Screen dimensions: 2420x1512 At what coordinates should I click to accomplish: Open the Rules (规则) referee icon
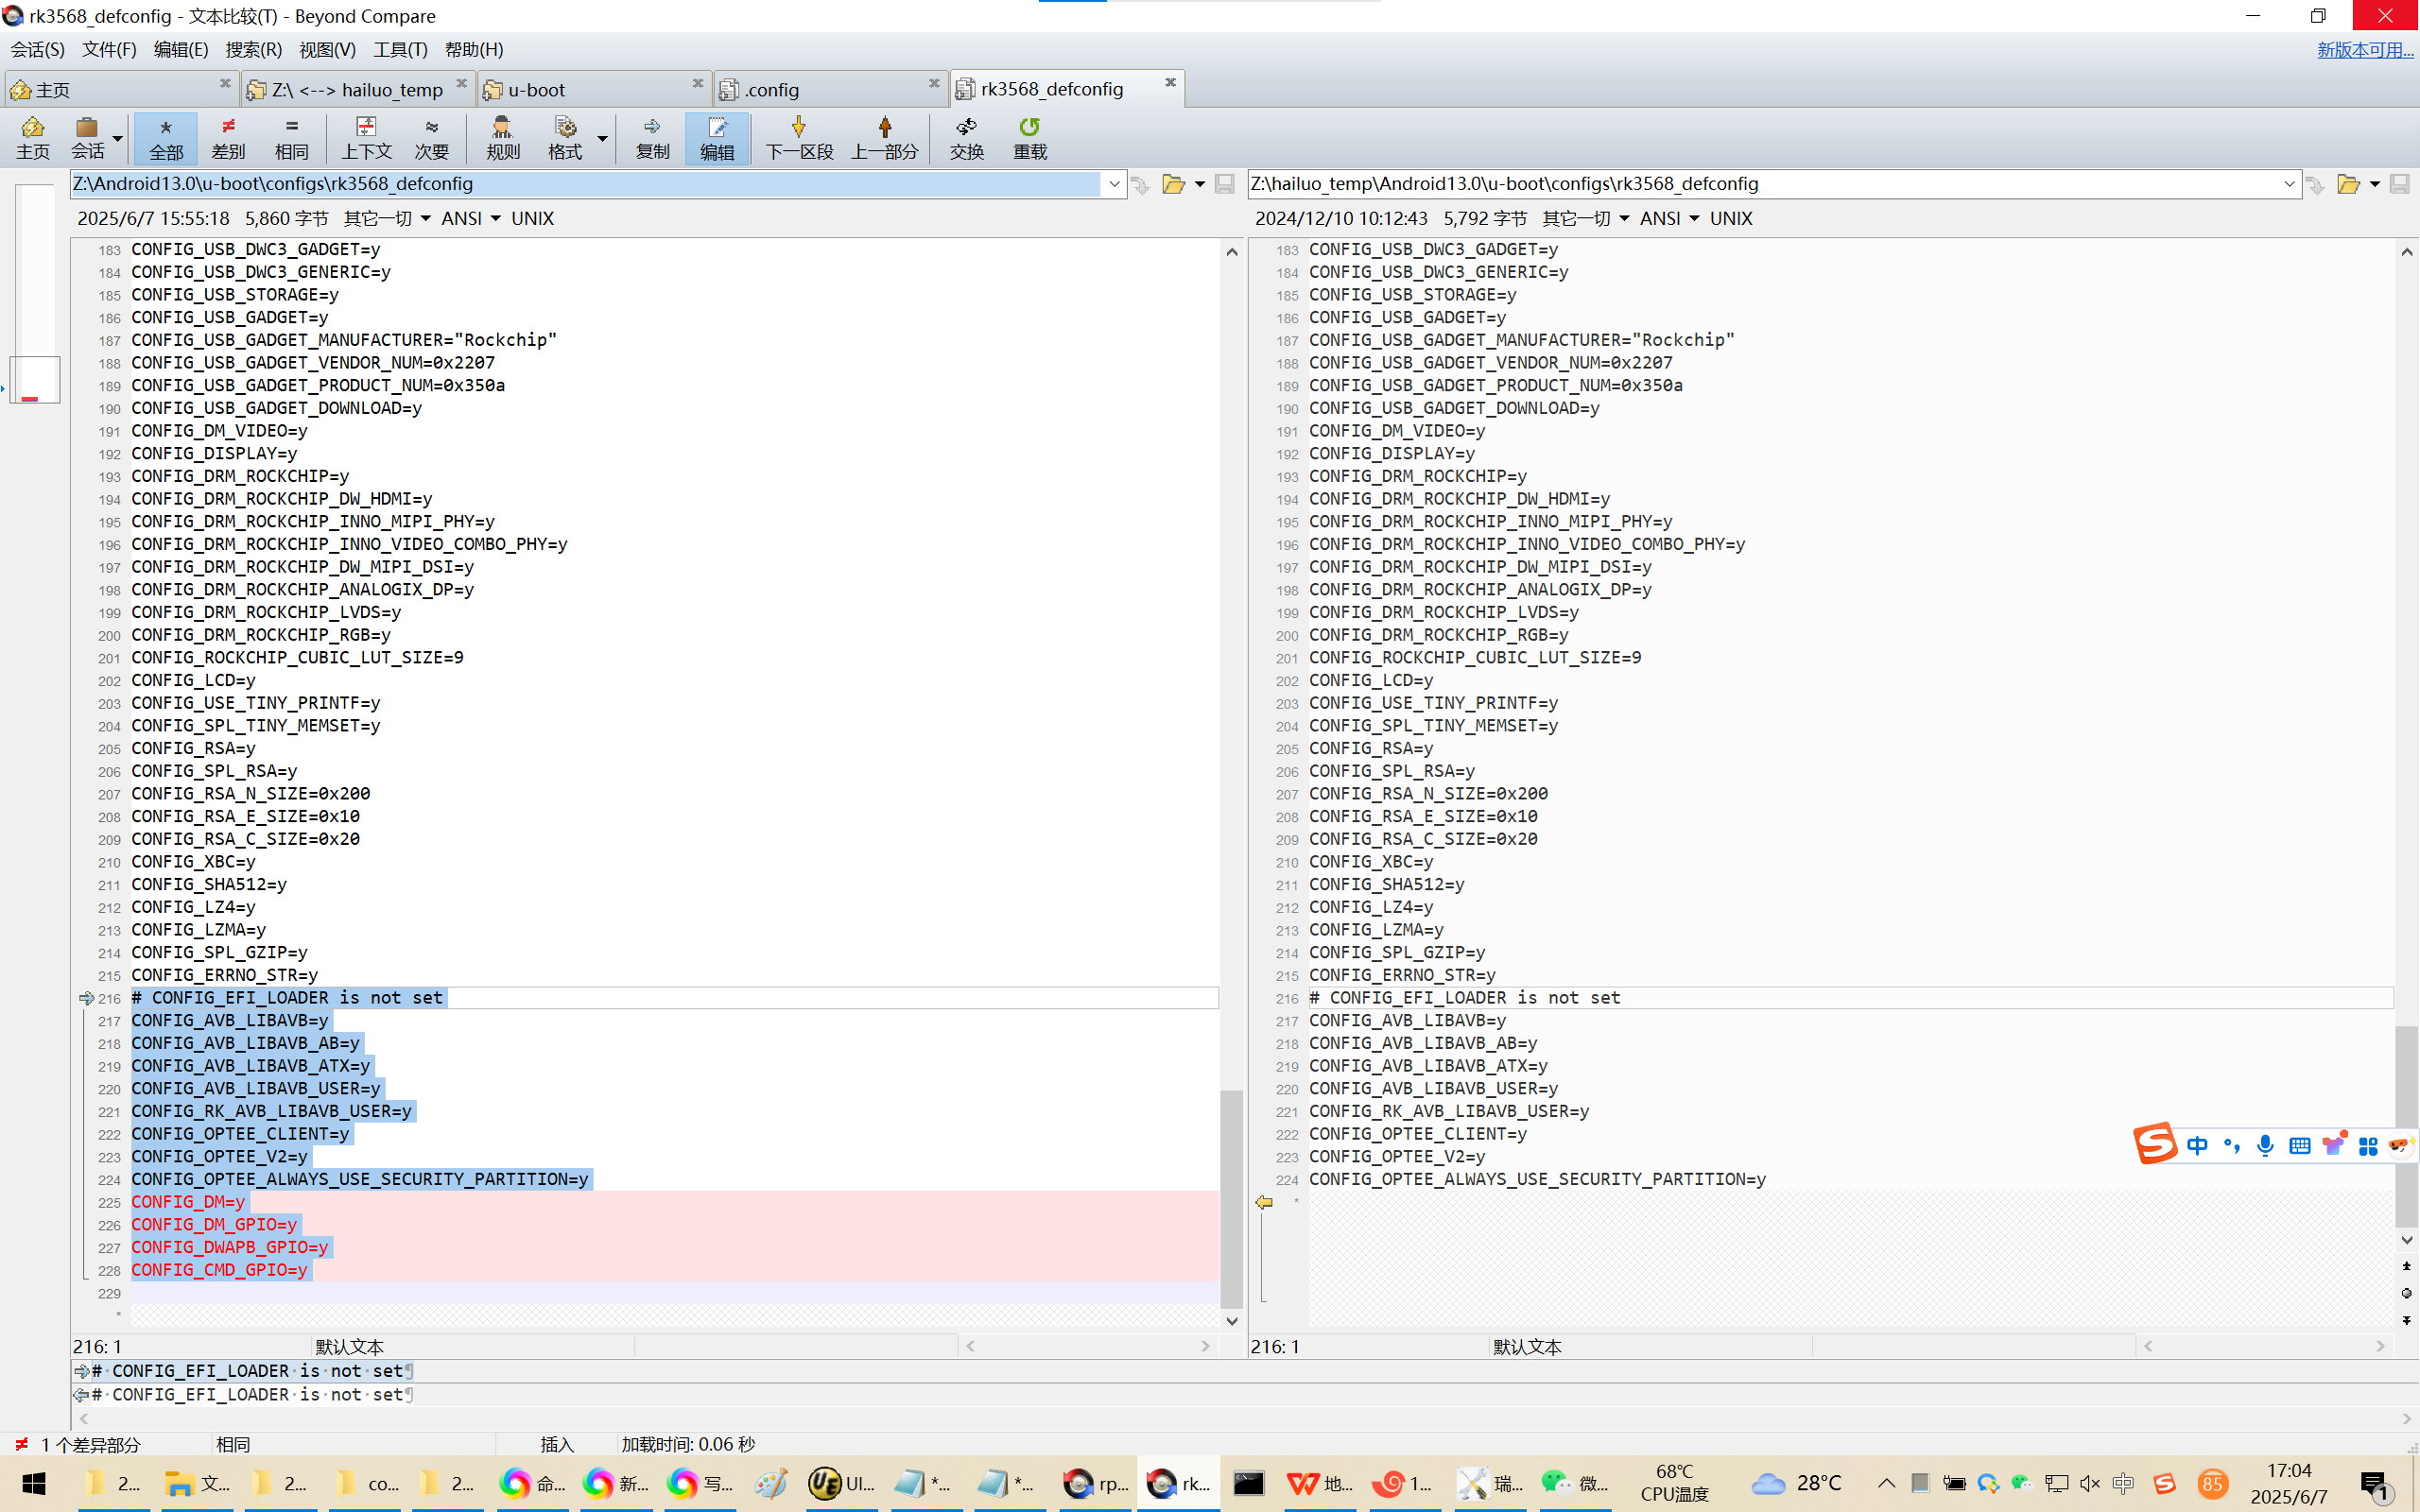pos(502,137)
